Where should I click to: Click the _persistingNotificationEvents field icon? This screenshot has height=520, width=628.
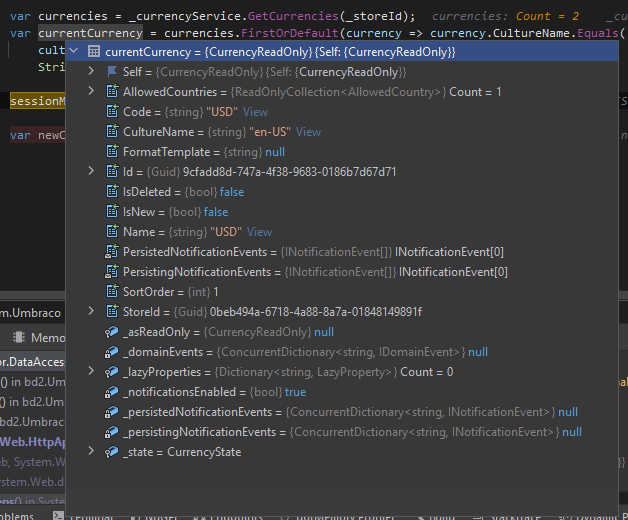pos(112,432)
